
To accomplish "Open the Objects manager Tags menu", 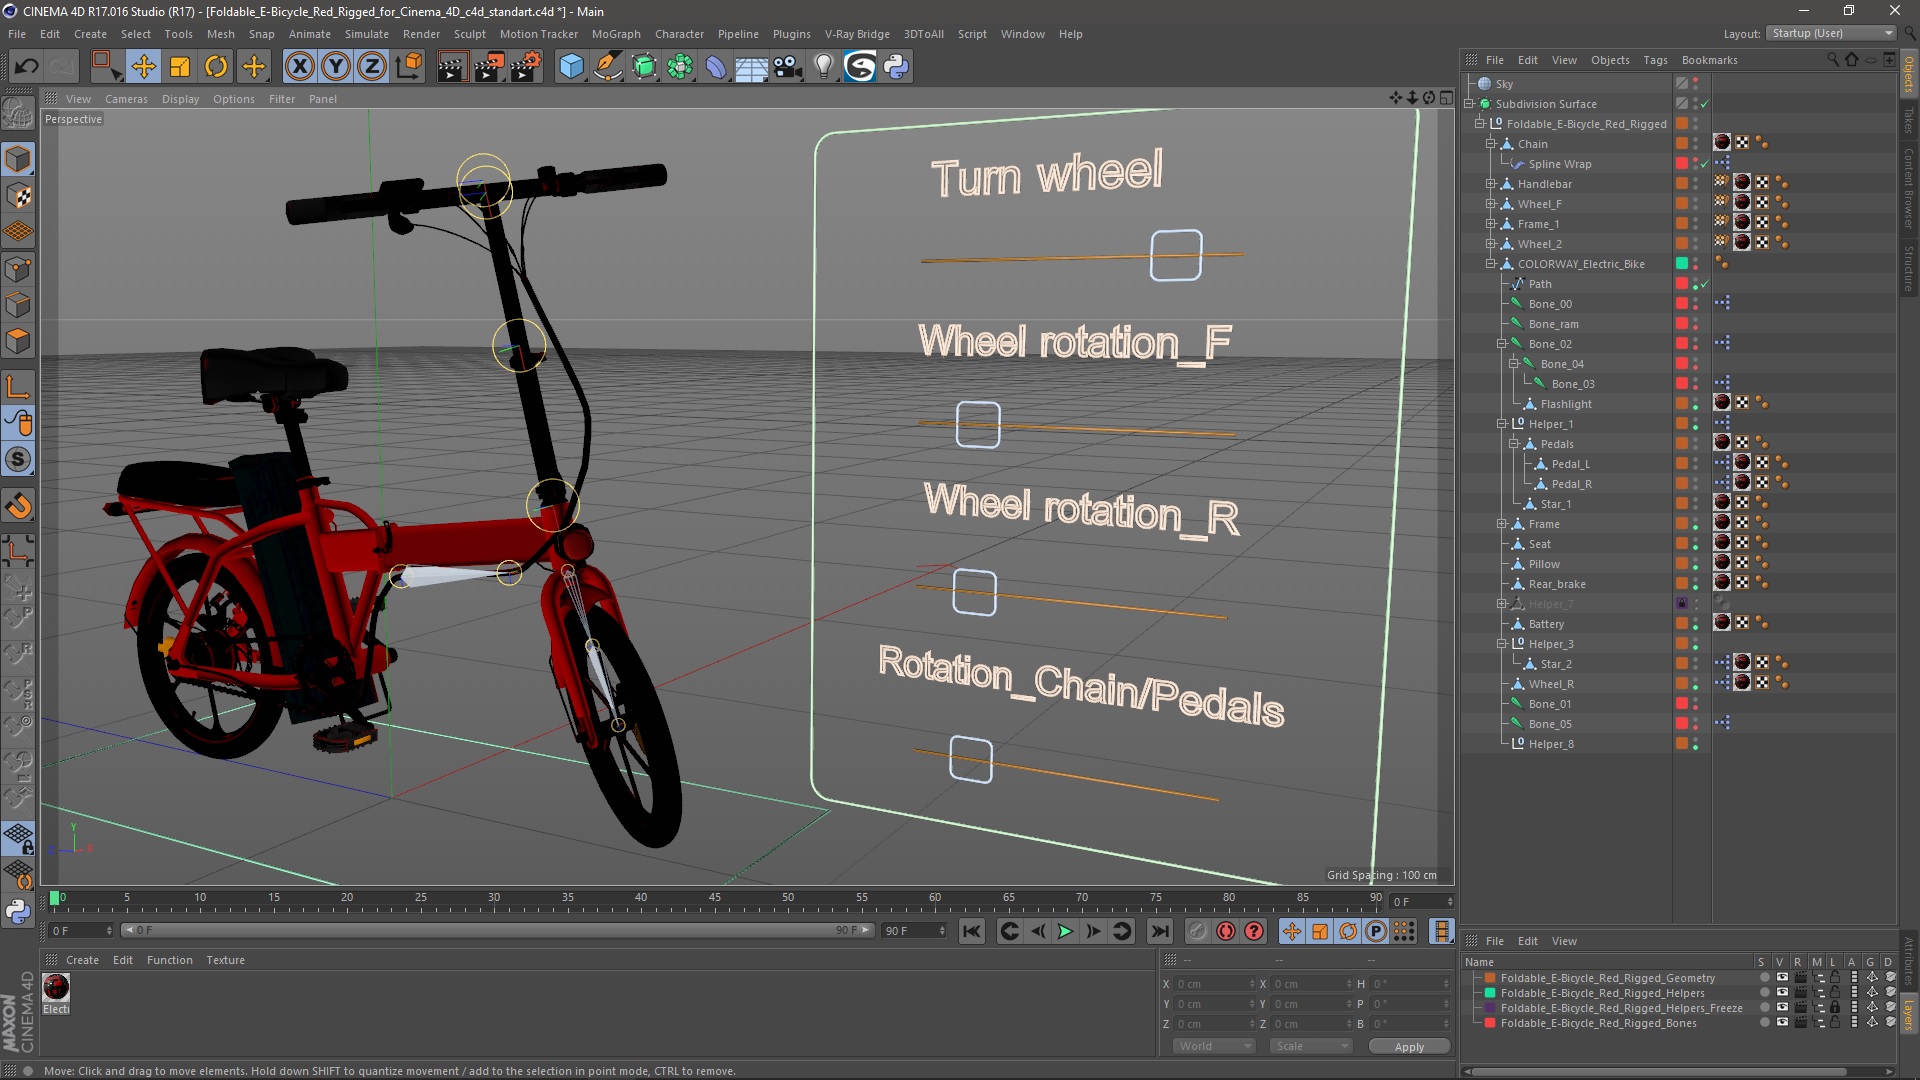I will [x=1655, y=60].
